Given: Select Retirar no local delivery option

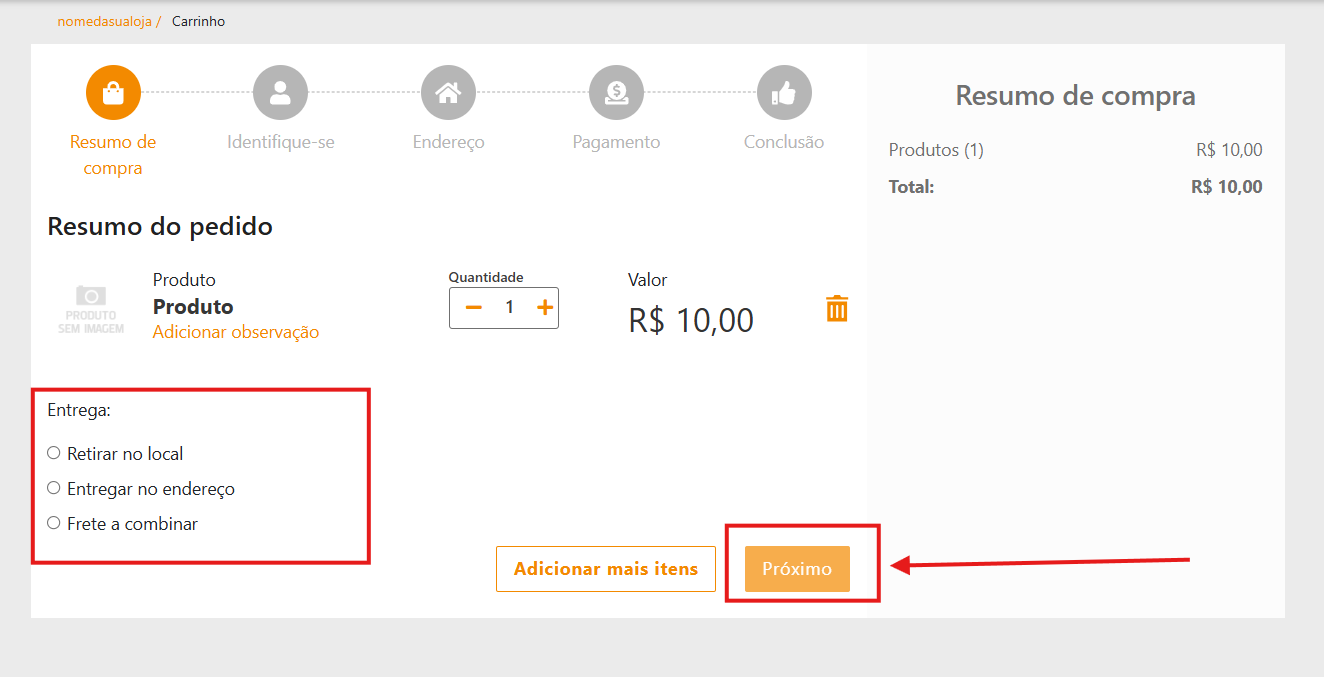Looking at the screenshot, I should click(x=54, y=453).
